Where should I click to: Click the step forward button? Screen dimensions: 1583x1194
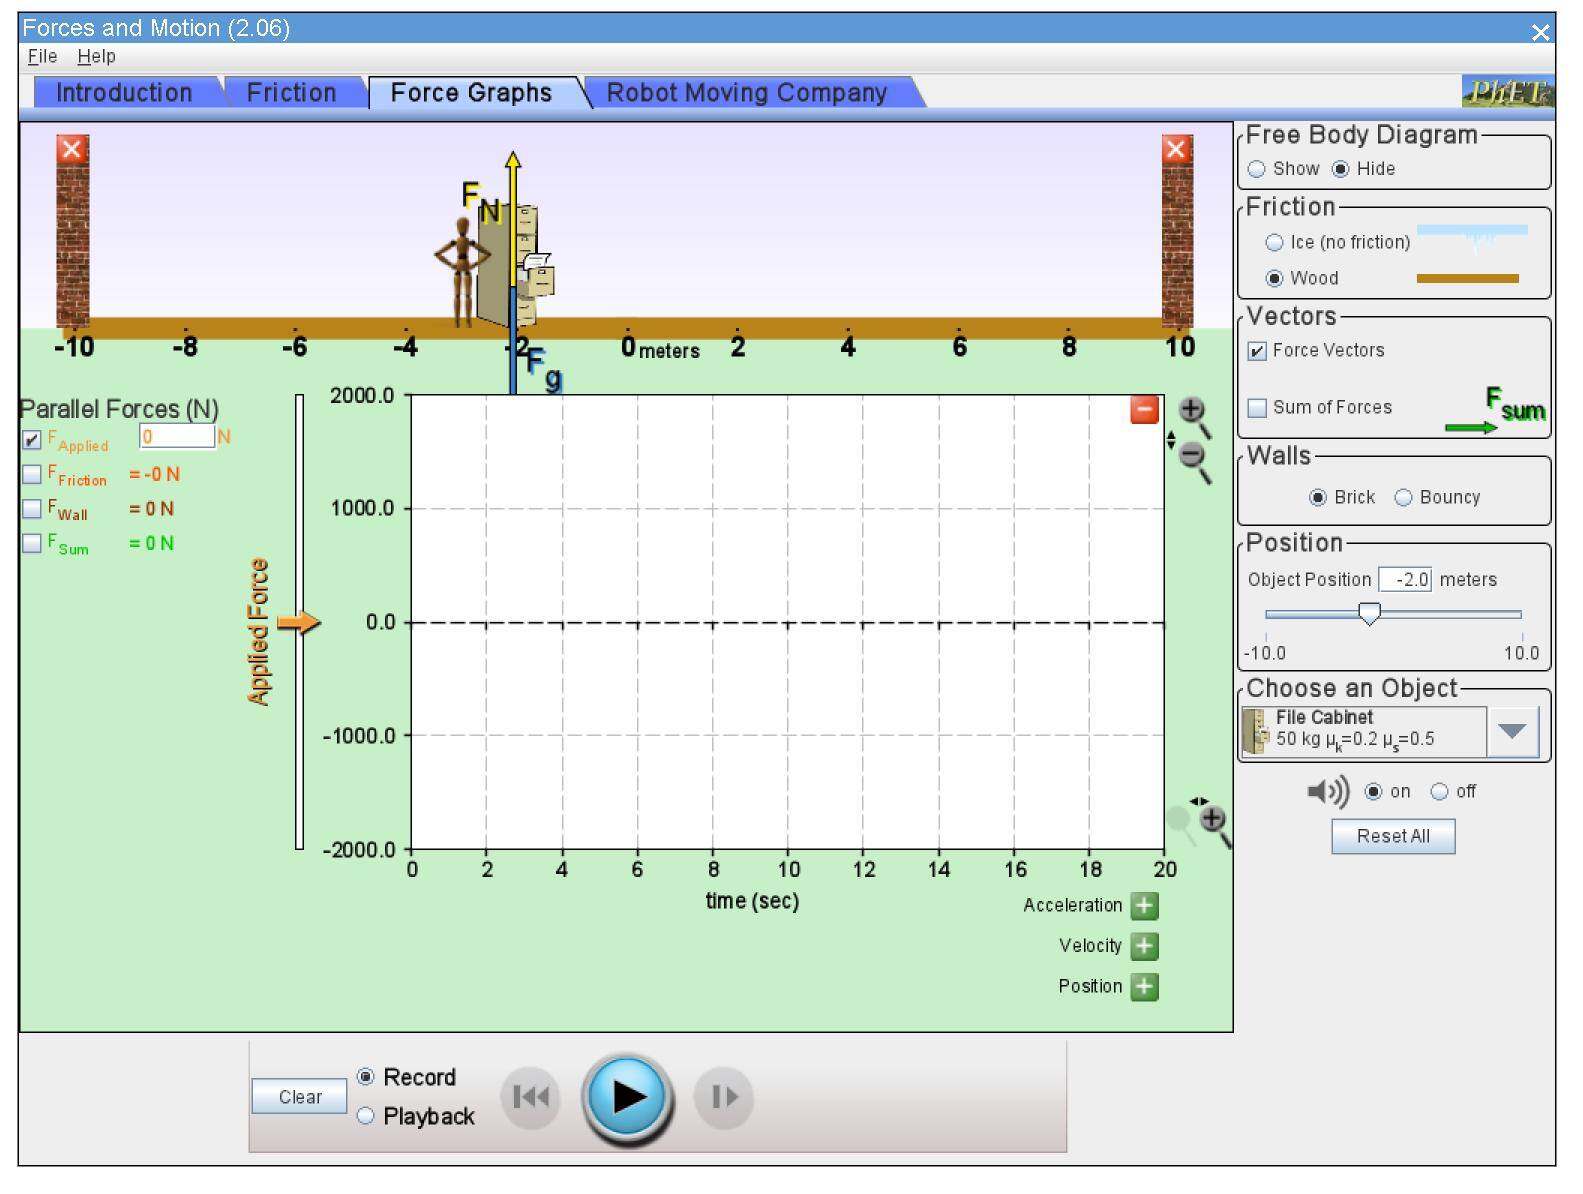[x=724, y=1097]
